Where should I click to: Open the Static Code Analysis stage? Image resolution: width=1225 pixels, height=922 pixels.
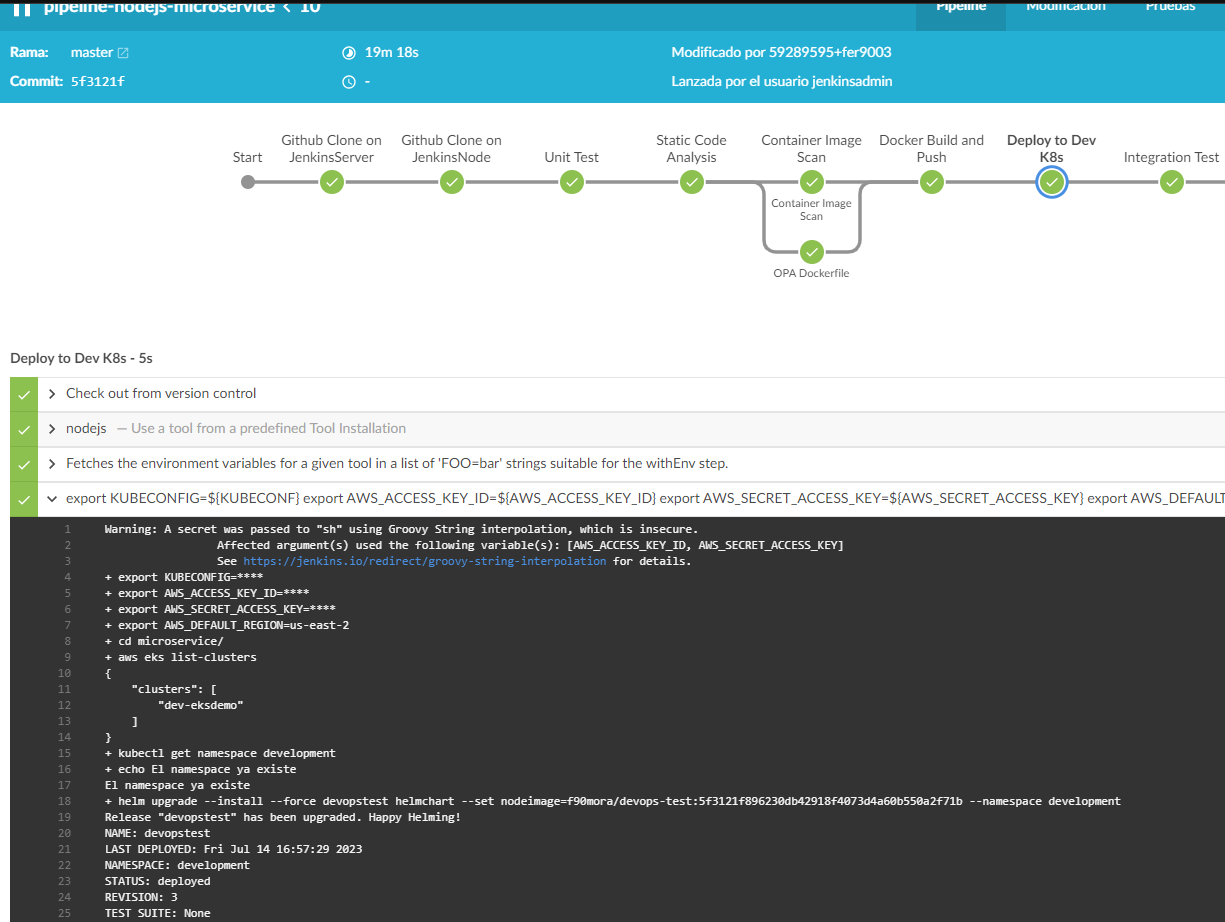point(691,182)
